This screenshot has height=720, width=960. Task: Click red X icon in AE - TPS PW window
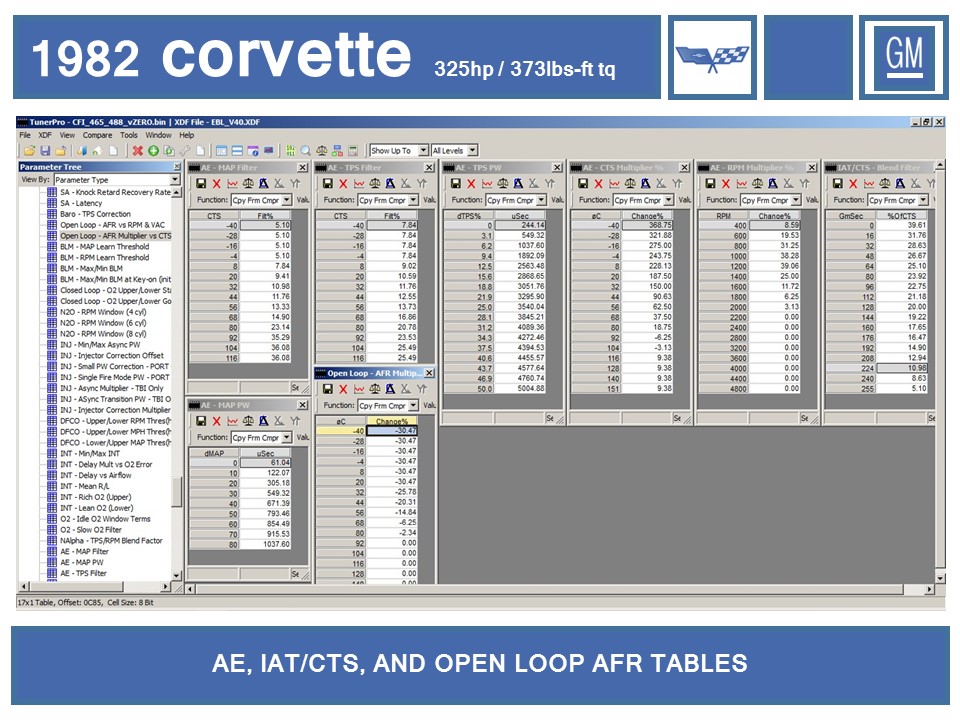[471, 184]
